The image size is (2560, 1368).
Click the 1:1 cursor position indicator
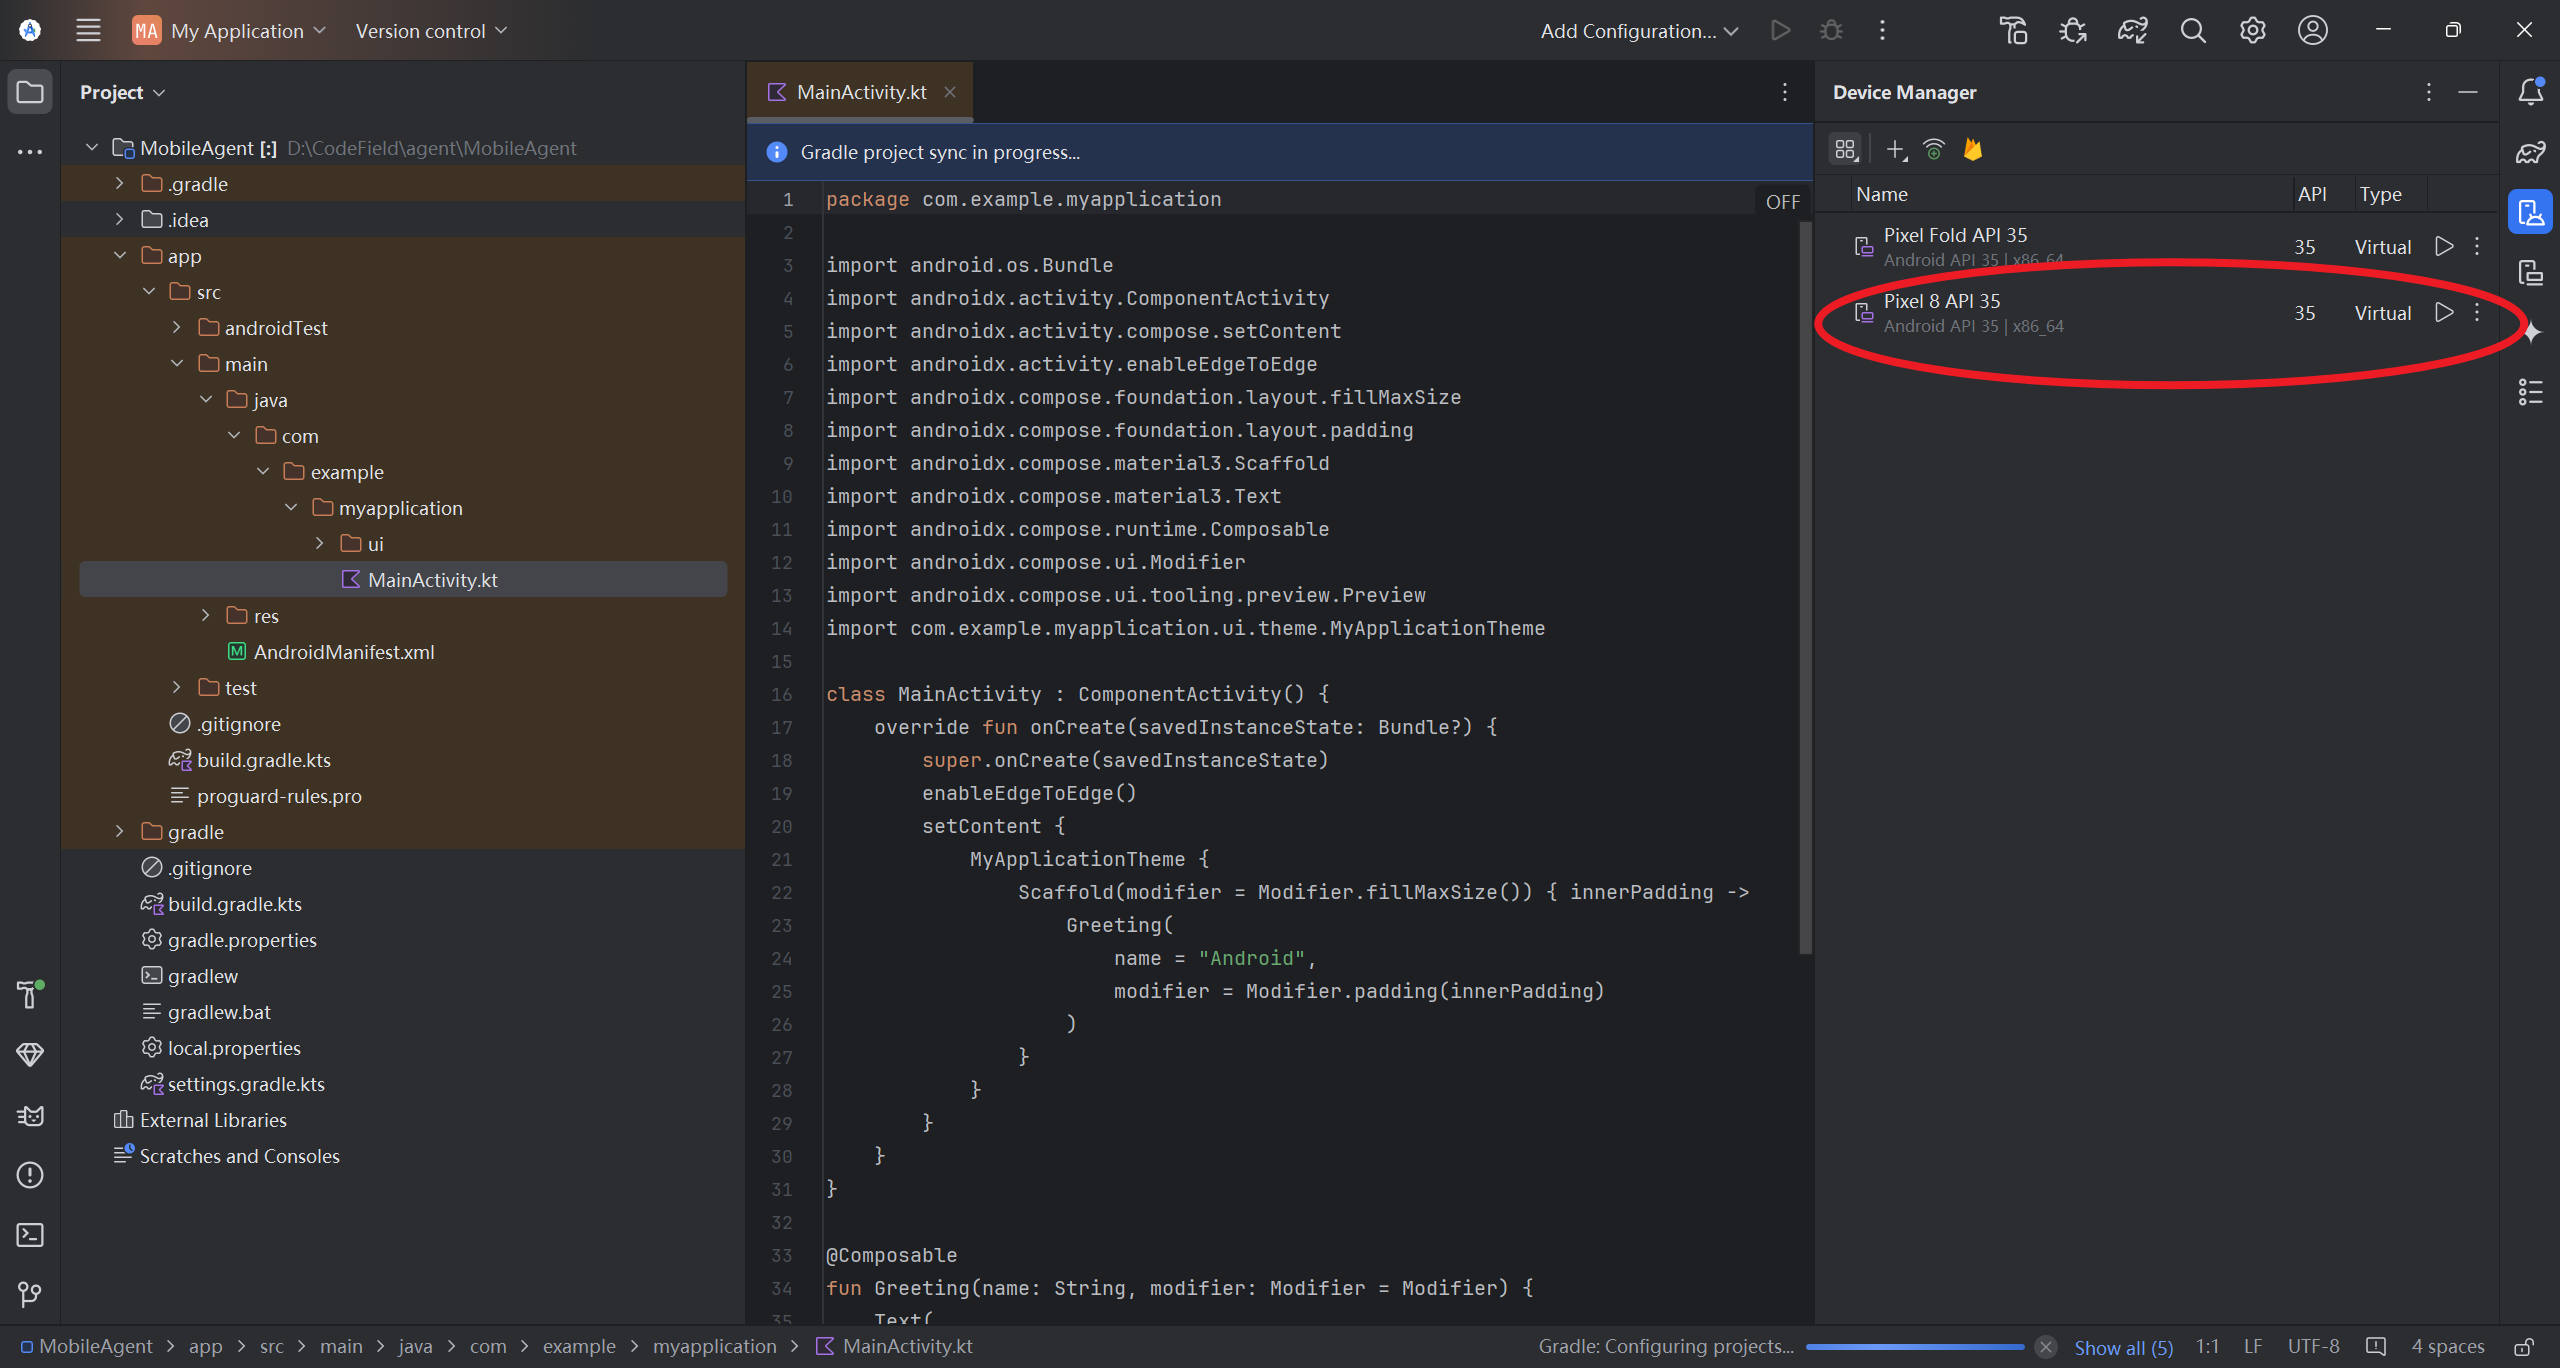(x=2207, y=1347)
